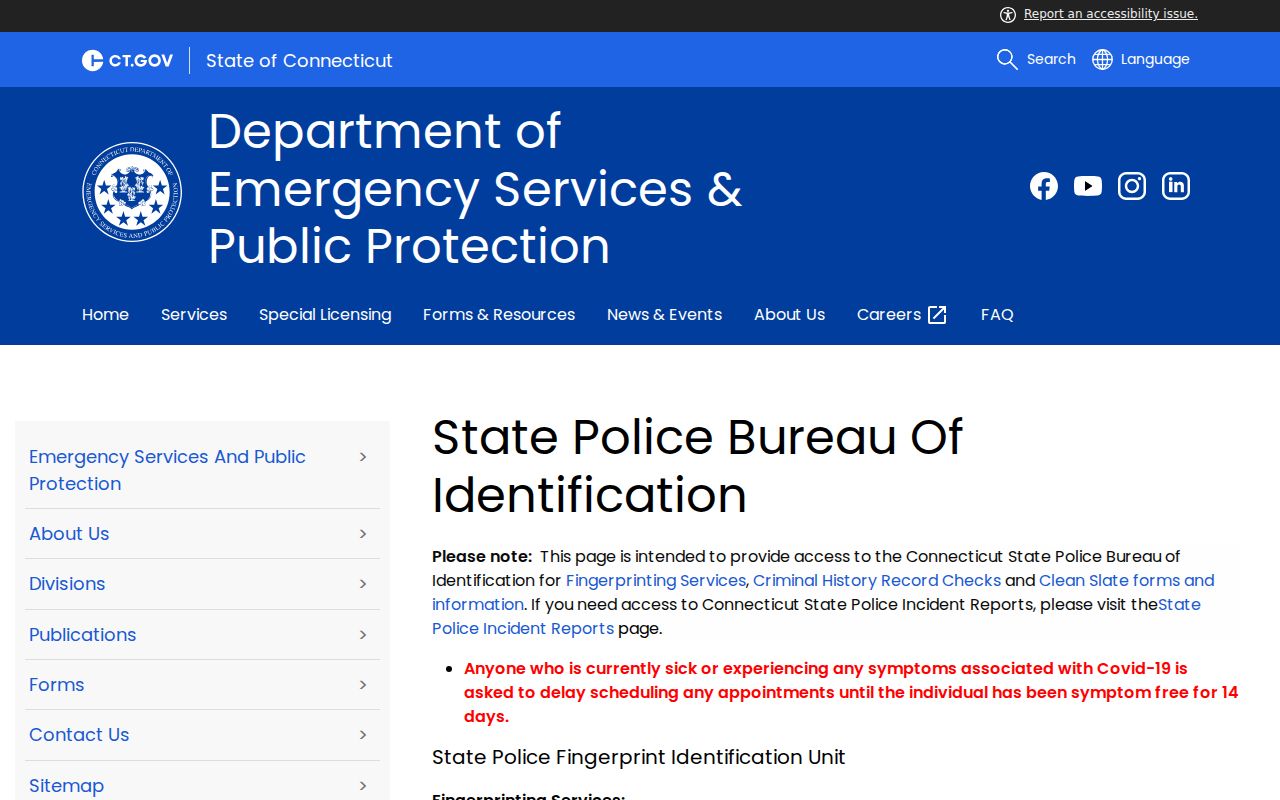Expand the About Us sidebar chevron
Viewport: 1280px width, 800px height.
[363, 534]
